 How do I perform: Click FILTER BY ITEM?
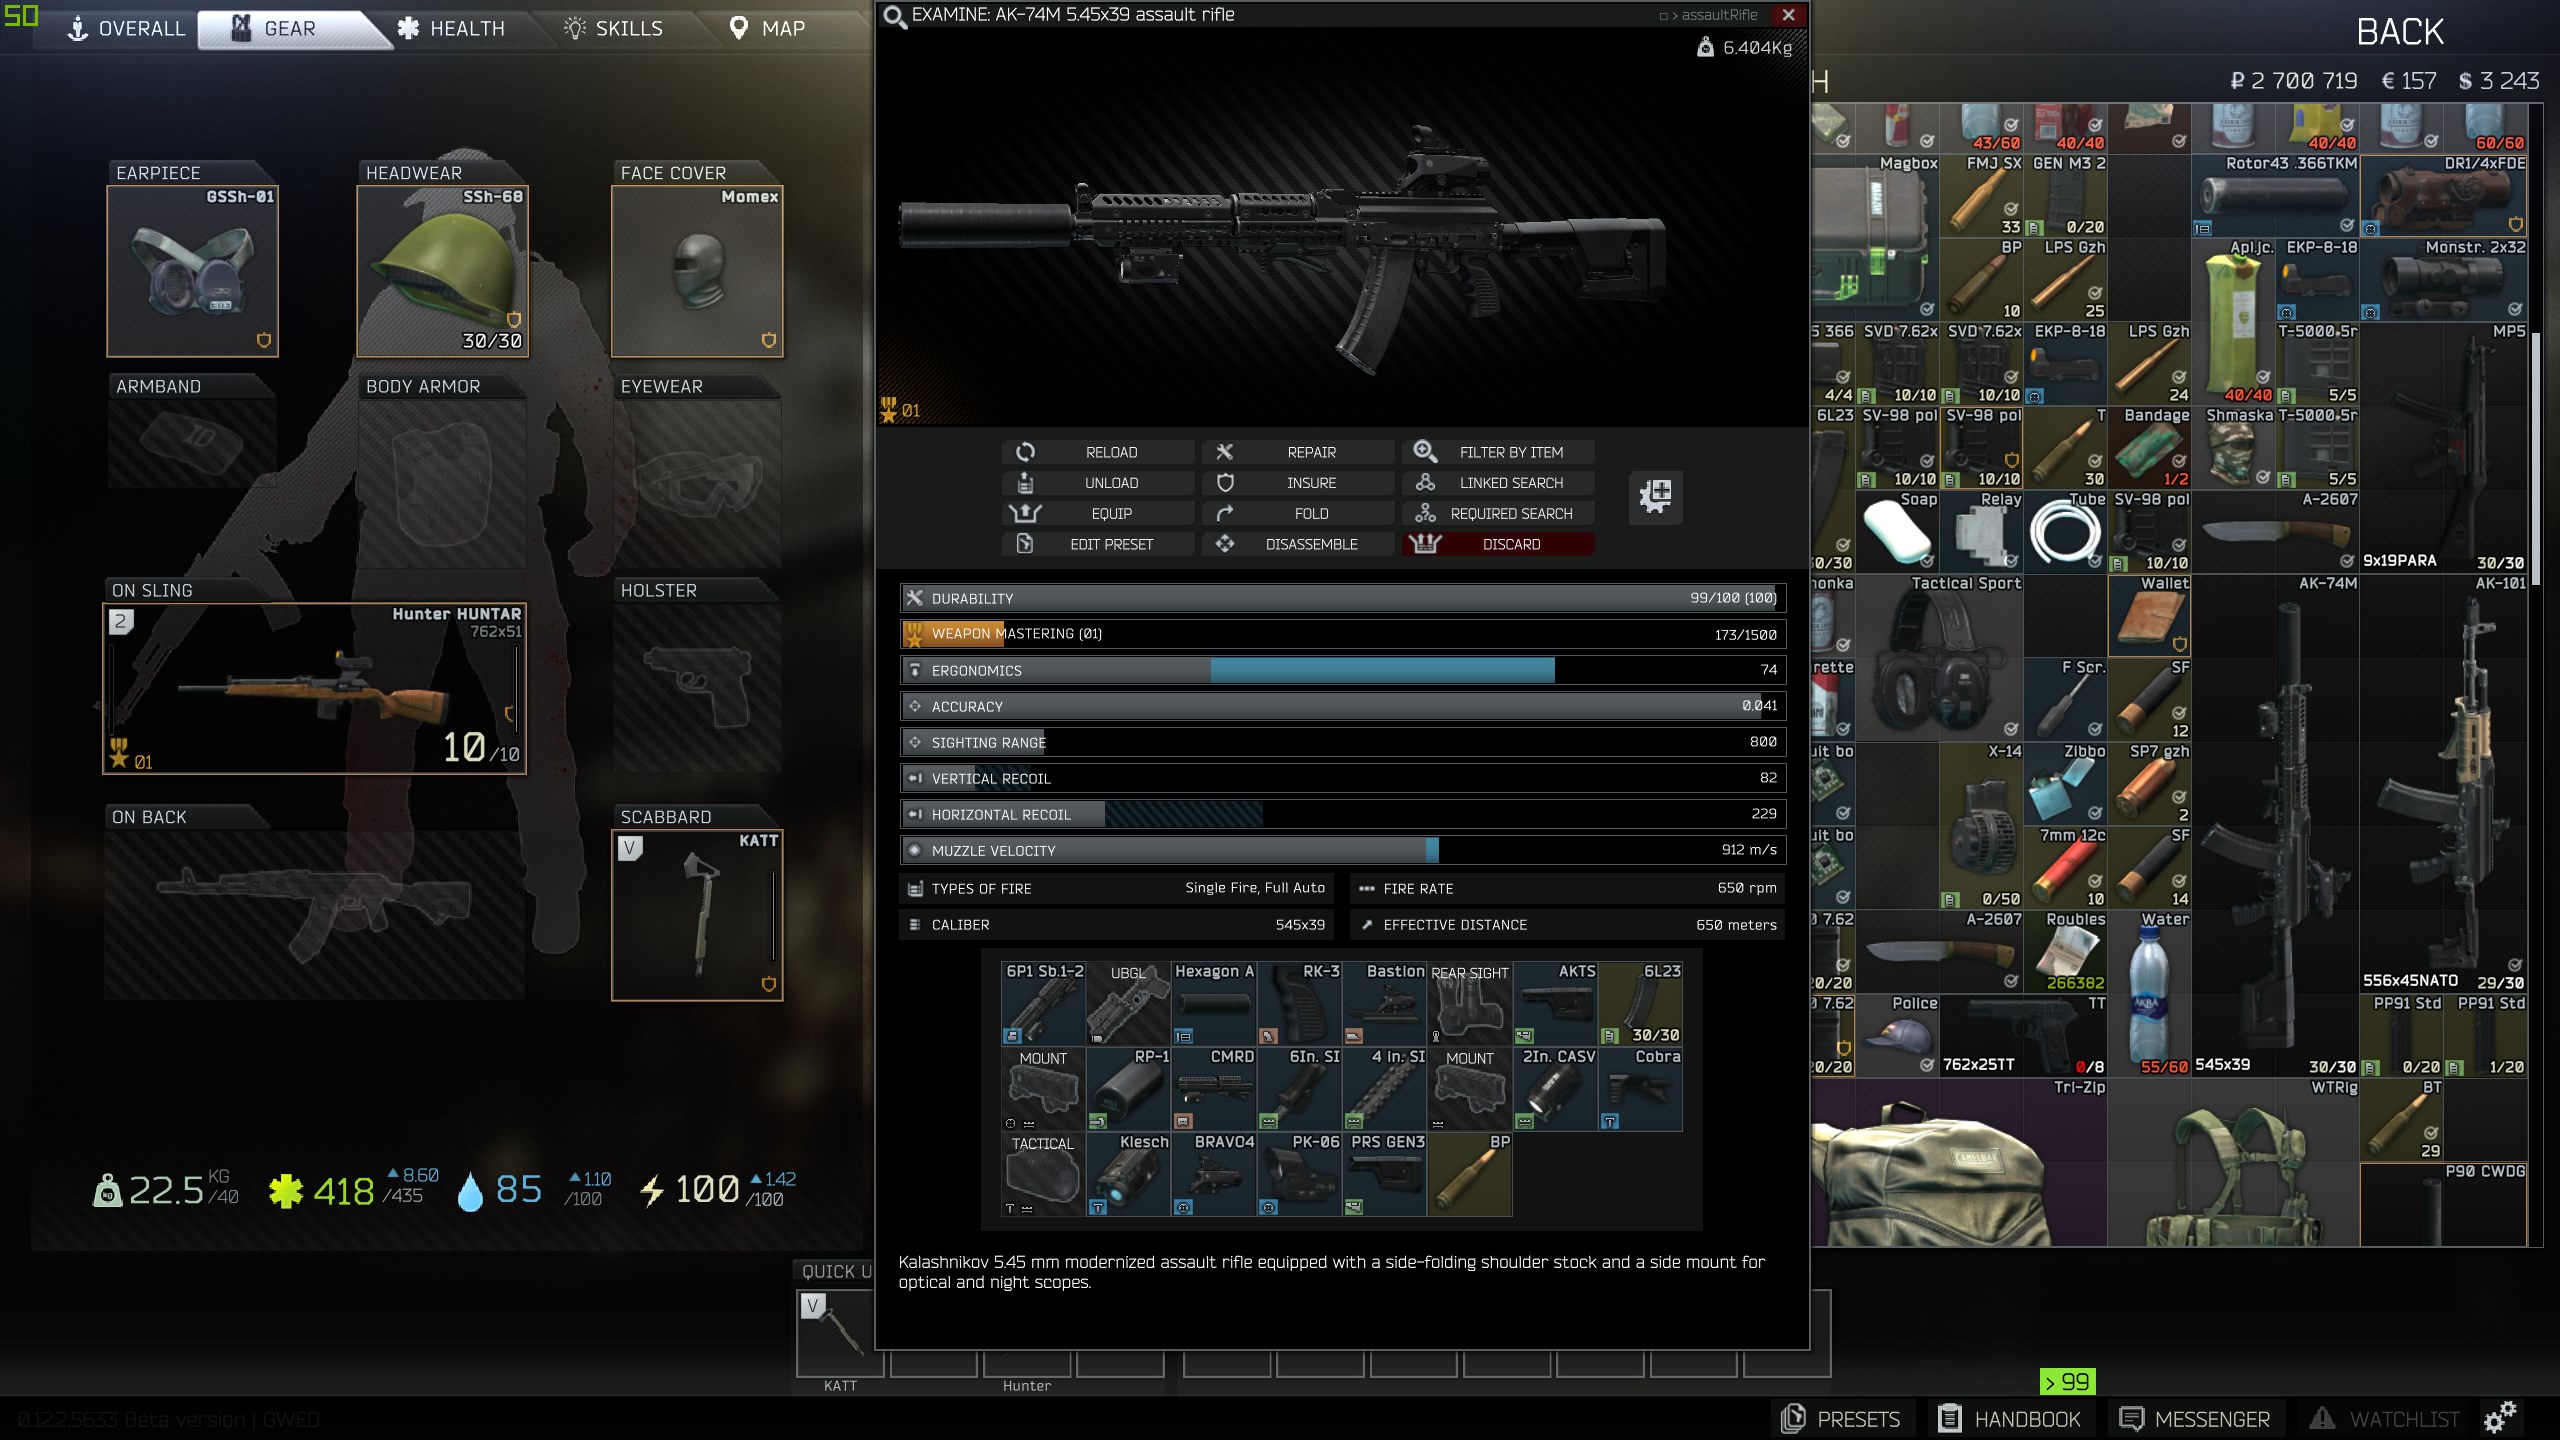pyautogui.click(x=1498, y=452)
